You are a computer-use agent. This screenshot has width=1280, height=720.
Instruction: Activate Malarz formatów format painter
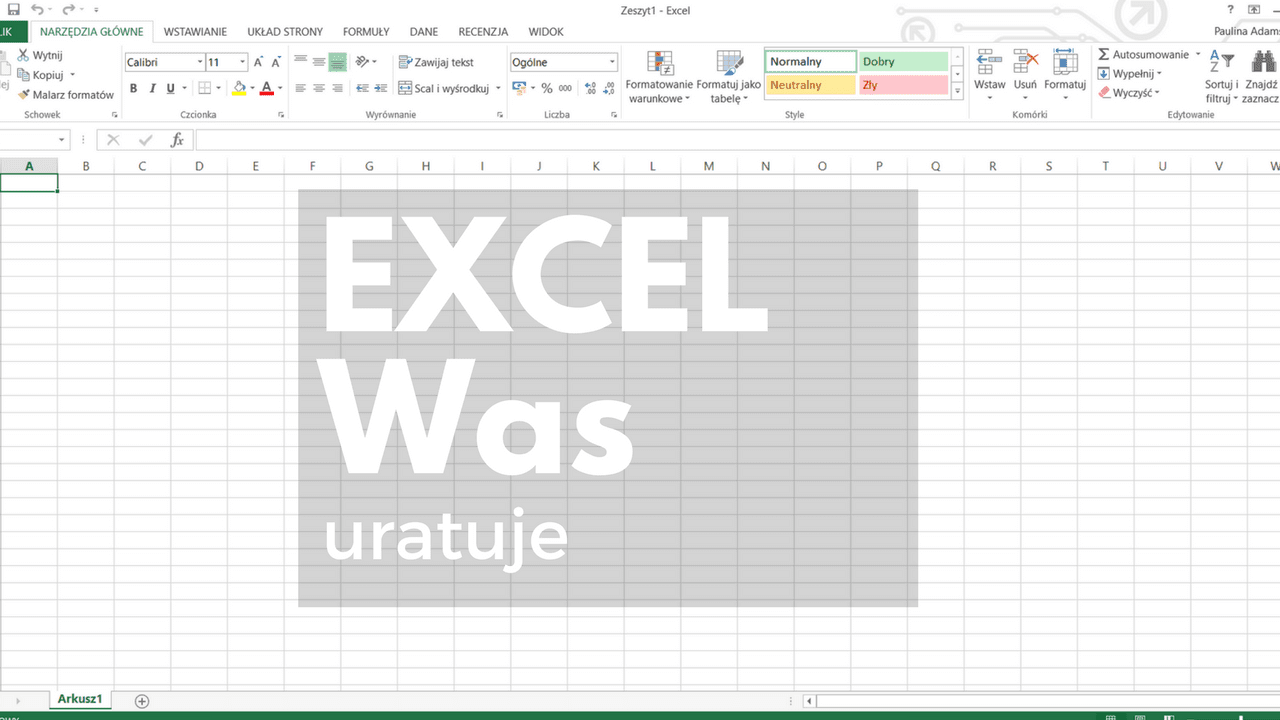point(65,95)
